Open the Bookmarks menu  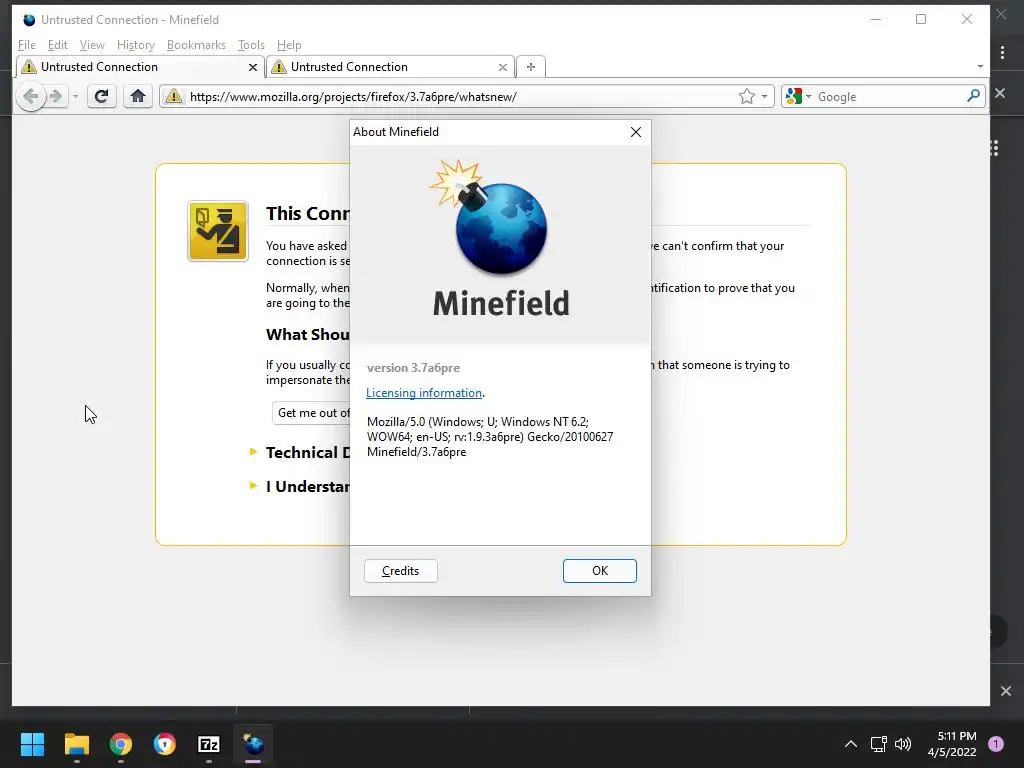click(x=196, y=45)
